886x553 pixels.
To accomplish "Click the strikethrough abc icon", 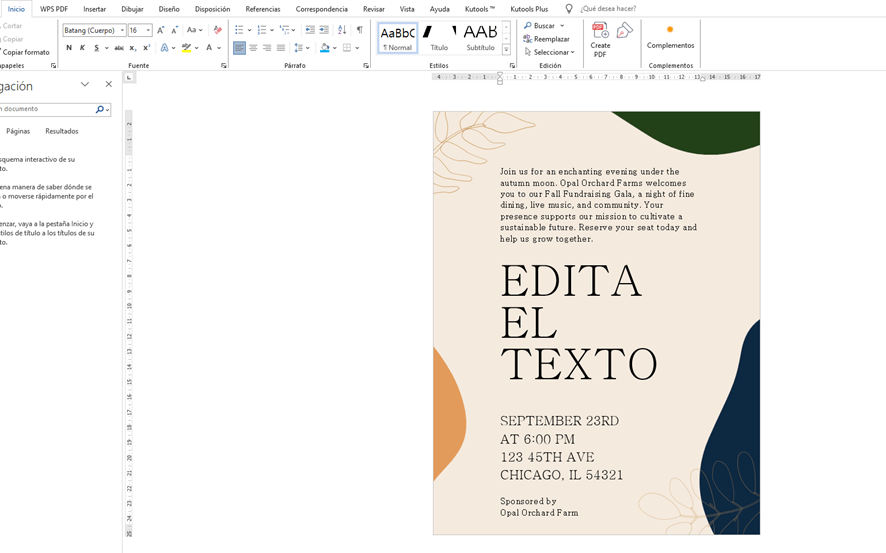I will (119, 48).
